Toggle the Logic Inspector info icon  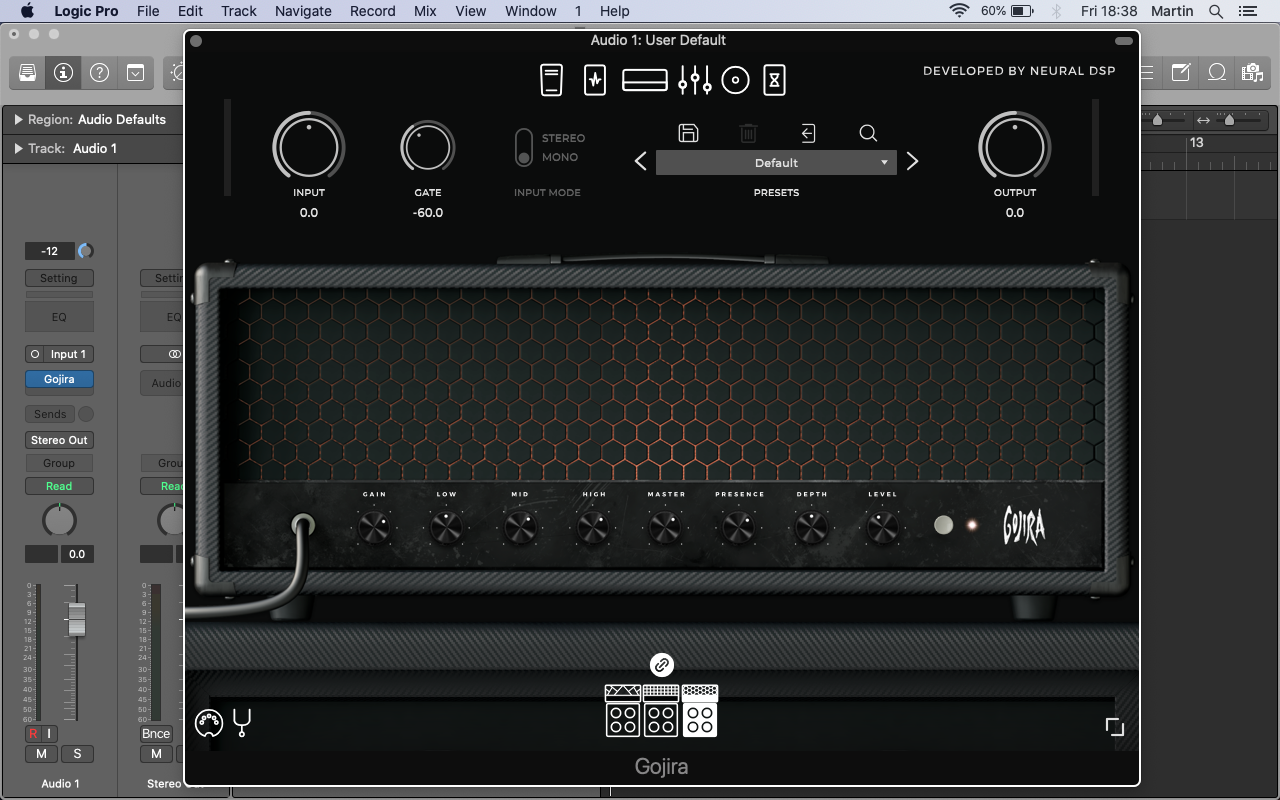point(63,73)
